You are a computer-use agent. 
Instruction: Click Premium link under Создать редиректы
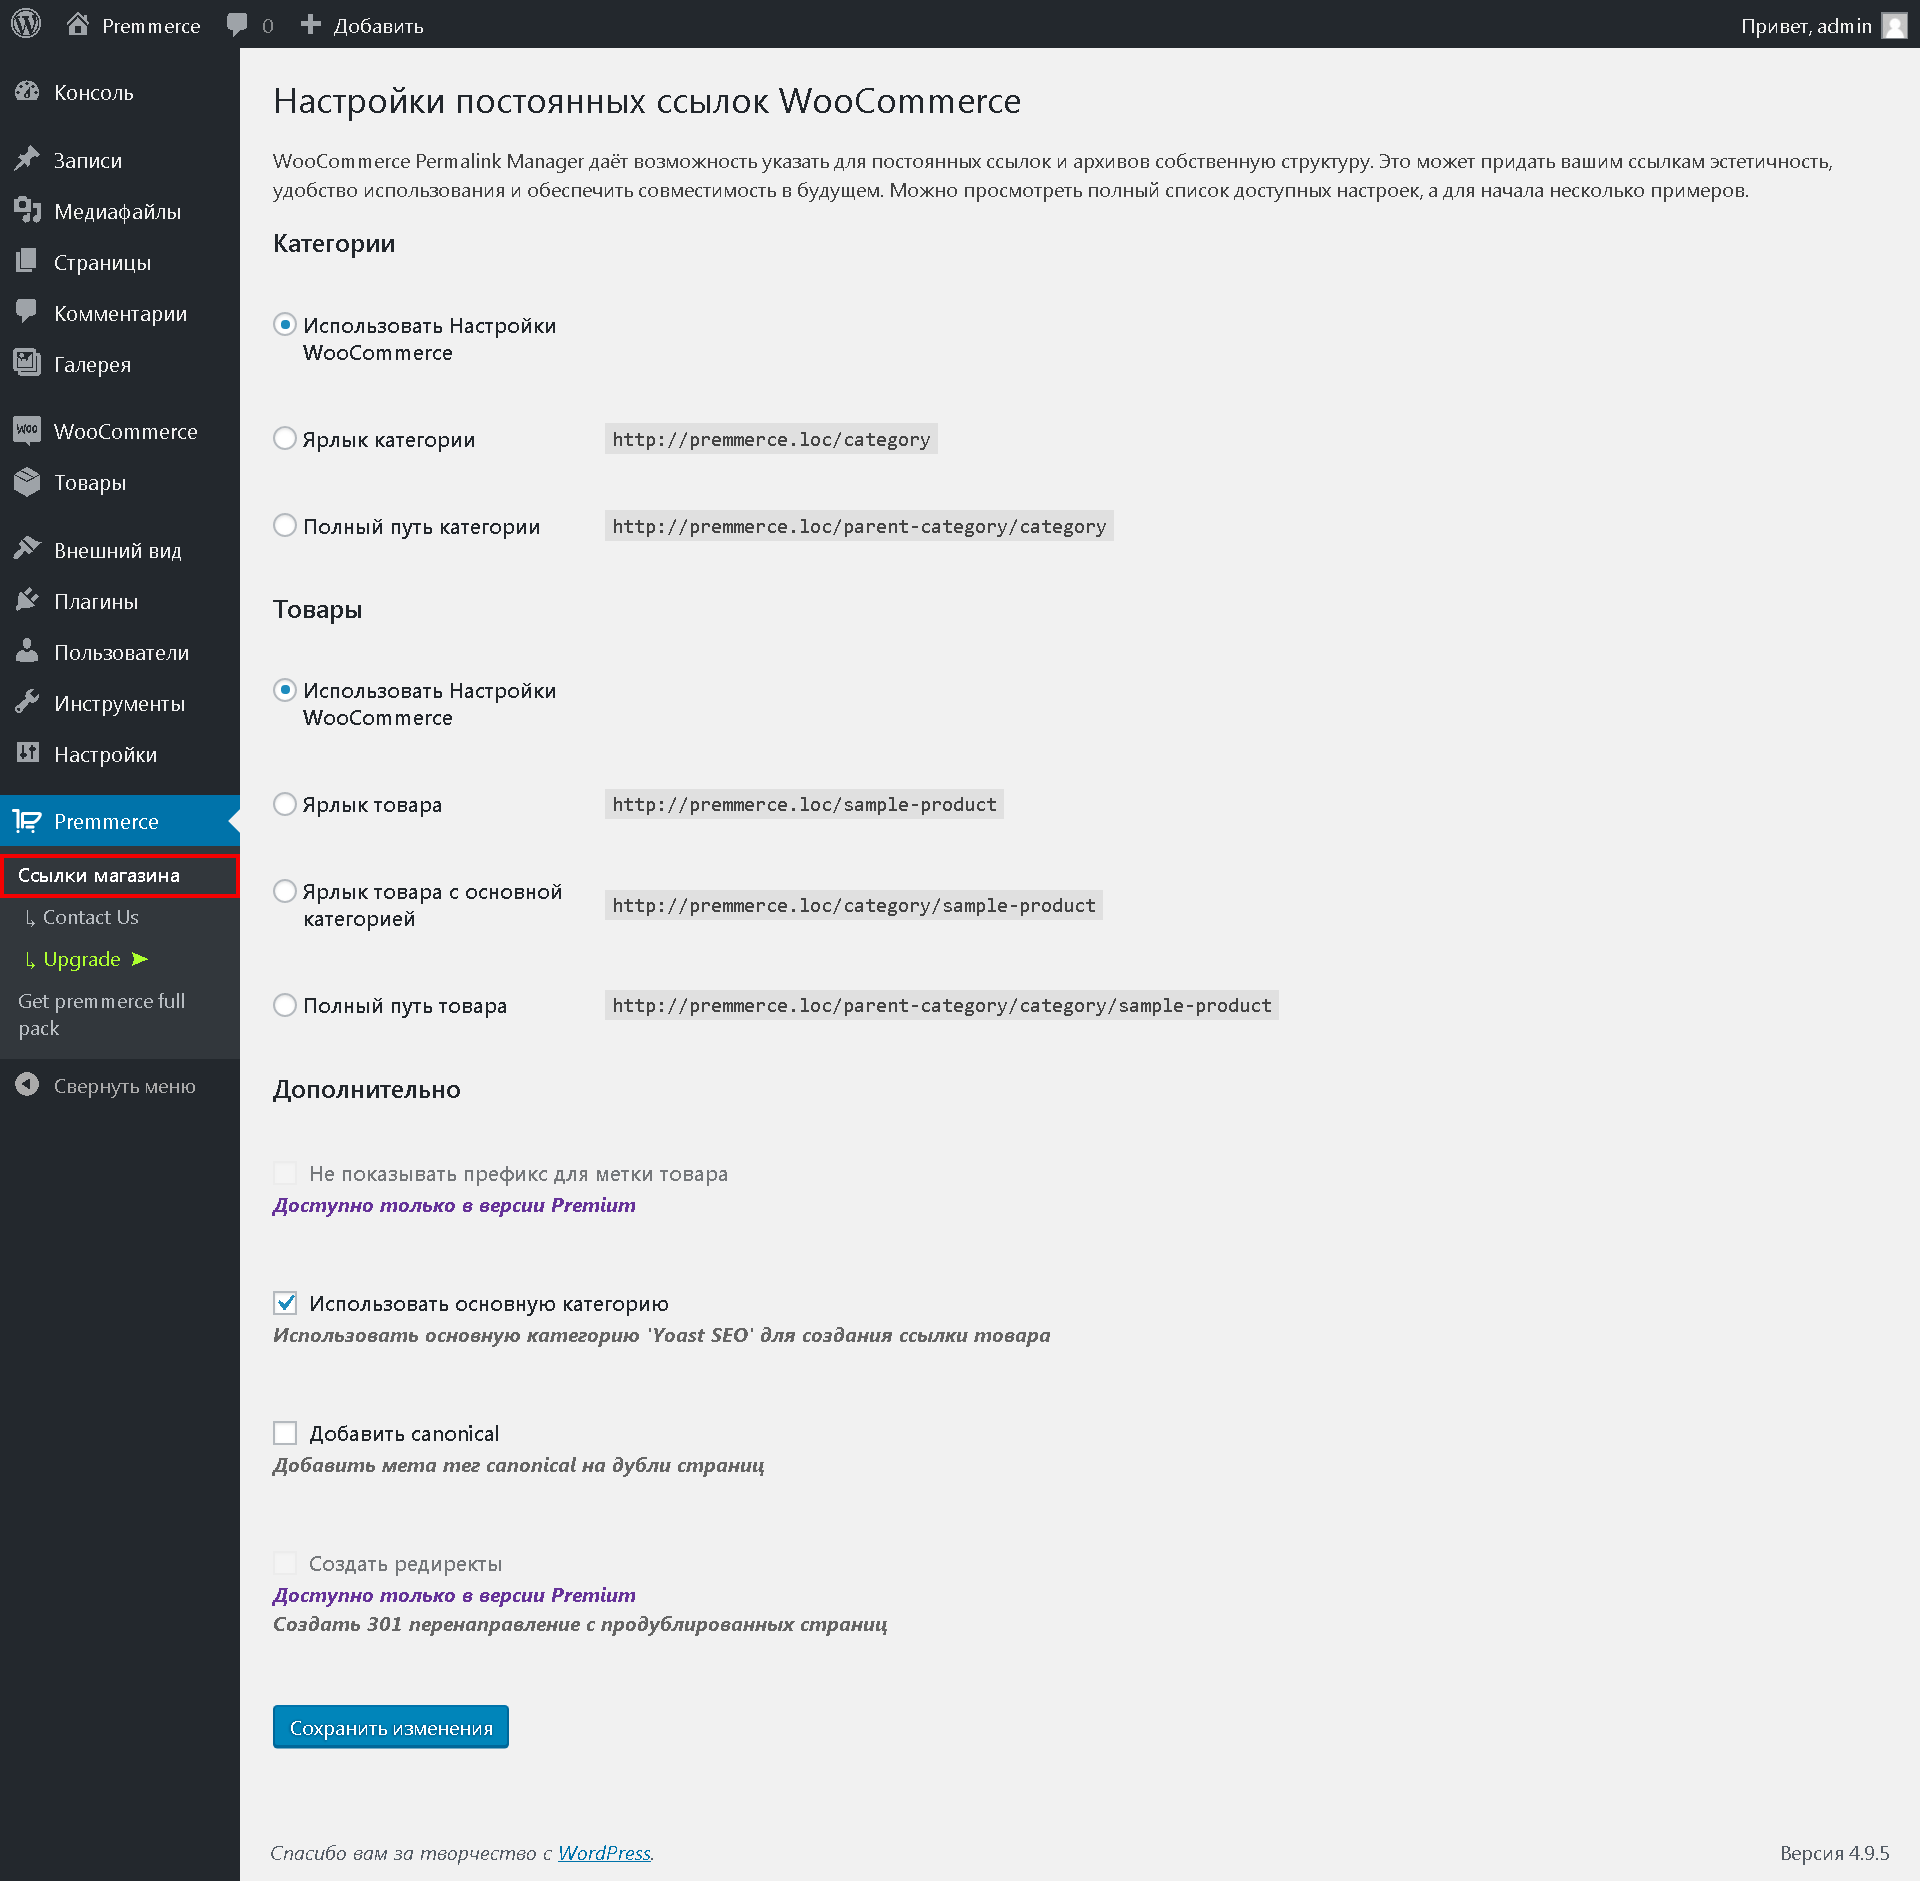click(454, 1595)
